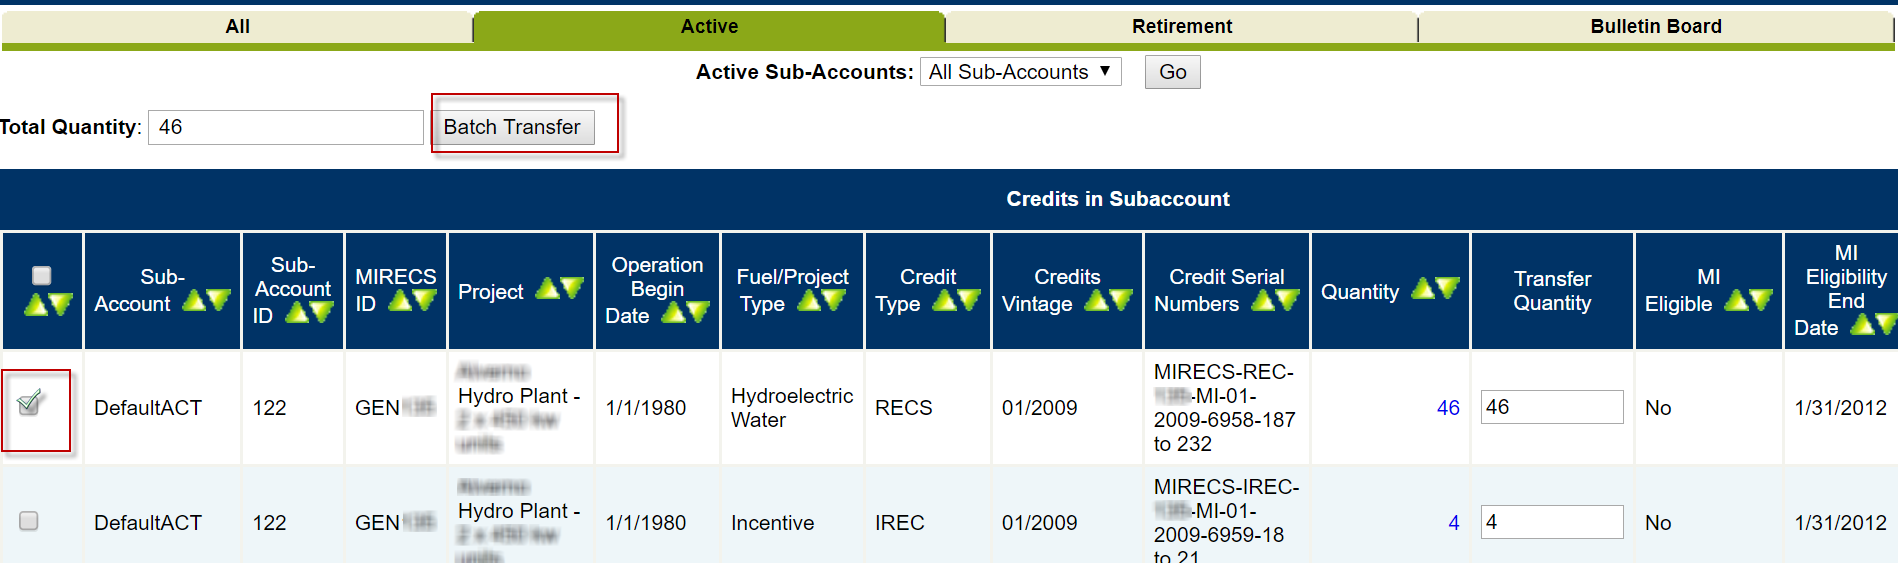This screenshot has height=563, width=1898.
Task: Sort Fuel/Project Type column ascending
Action: pos(809,300)
